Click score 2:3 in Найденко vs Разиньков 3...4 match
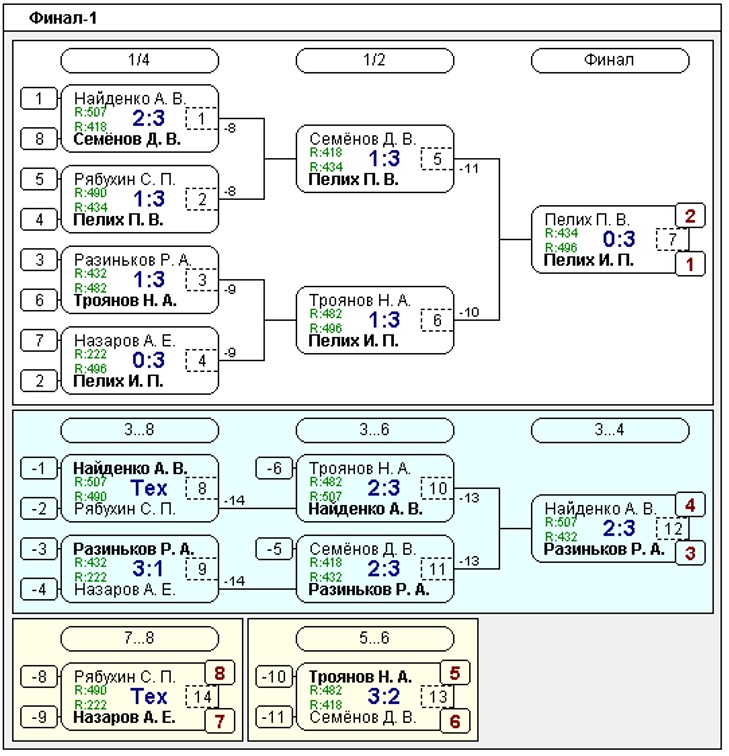Image resolution: width=729 pixels, height=756 pixels. 619,528
